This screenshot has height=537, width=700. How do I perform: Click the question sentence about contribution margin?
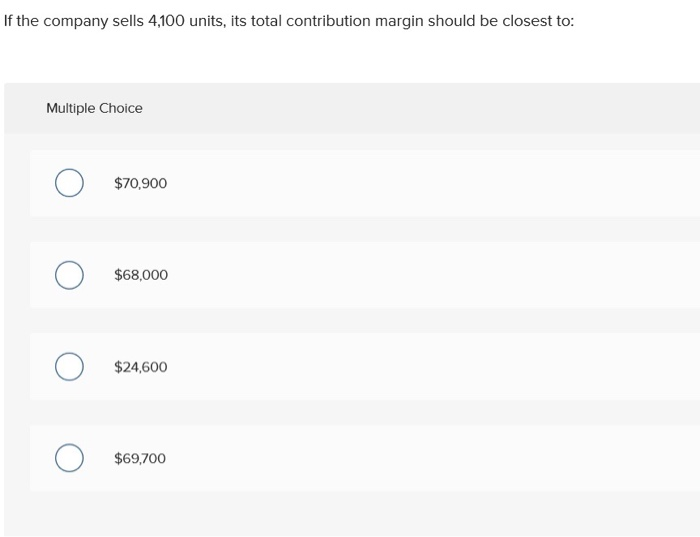pos(289,21)
